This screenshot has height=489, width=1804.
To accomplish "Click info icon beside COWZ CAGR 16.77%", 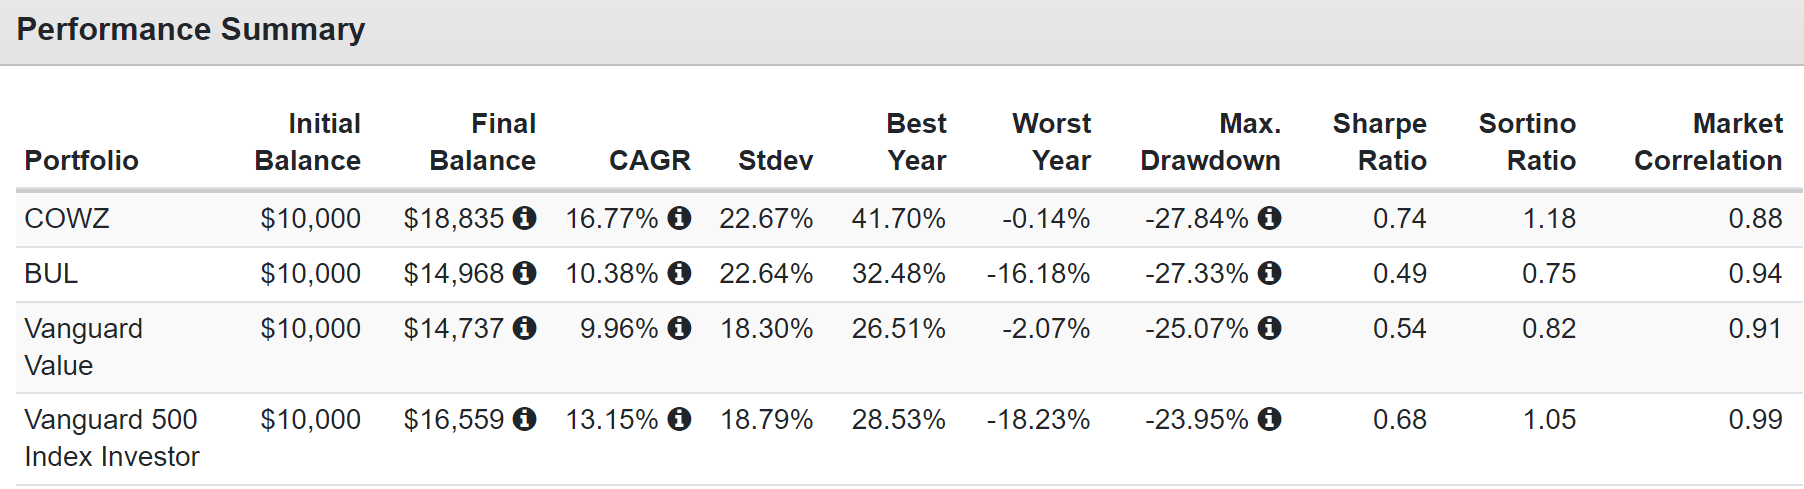I will coord(679,218).
